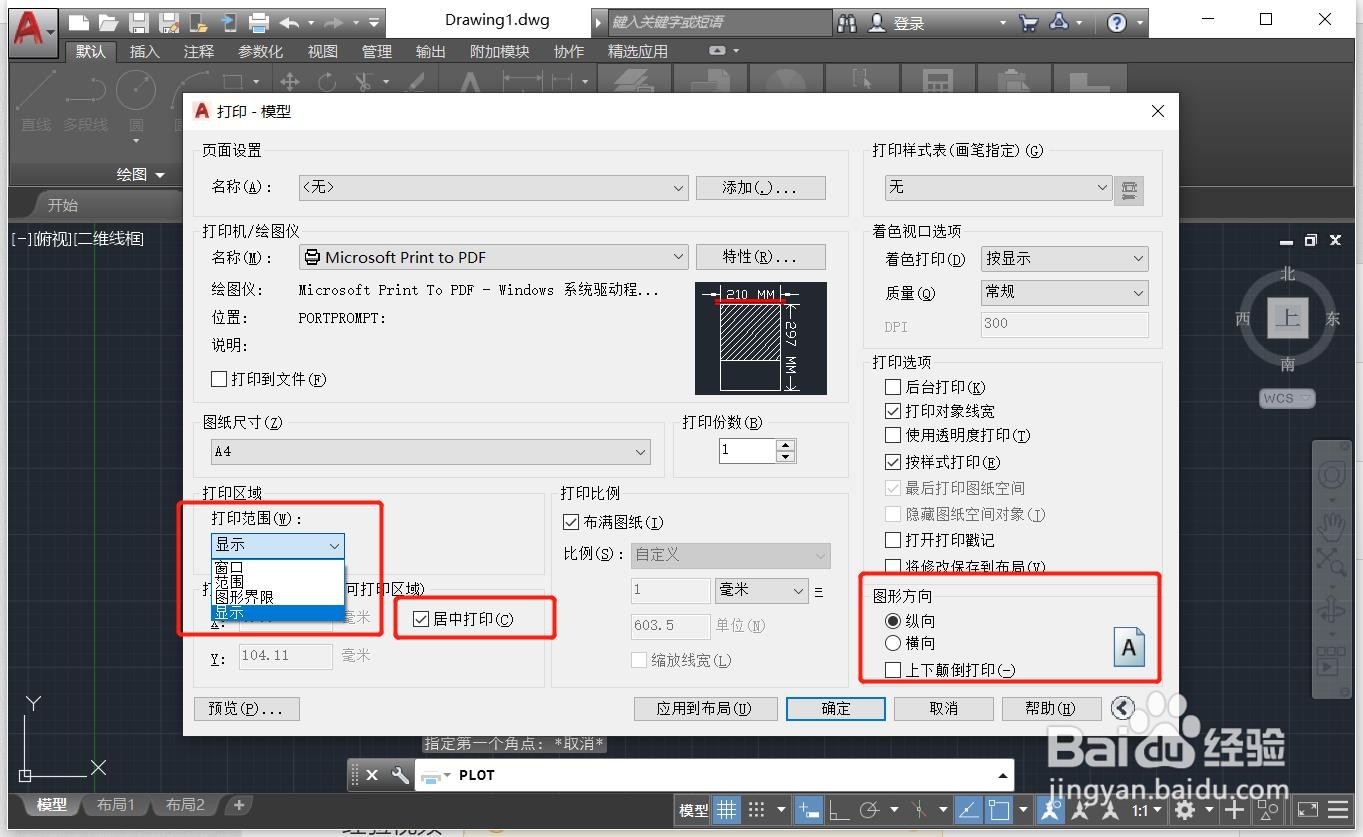Toggle object snap tracking icon in status bar
The image size is (1363, 837).
click(x=967, y=809)
